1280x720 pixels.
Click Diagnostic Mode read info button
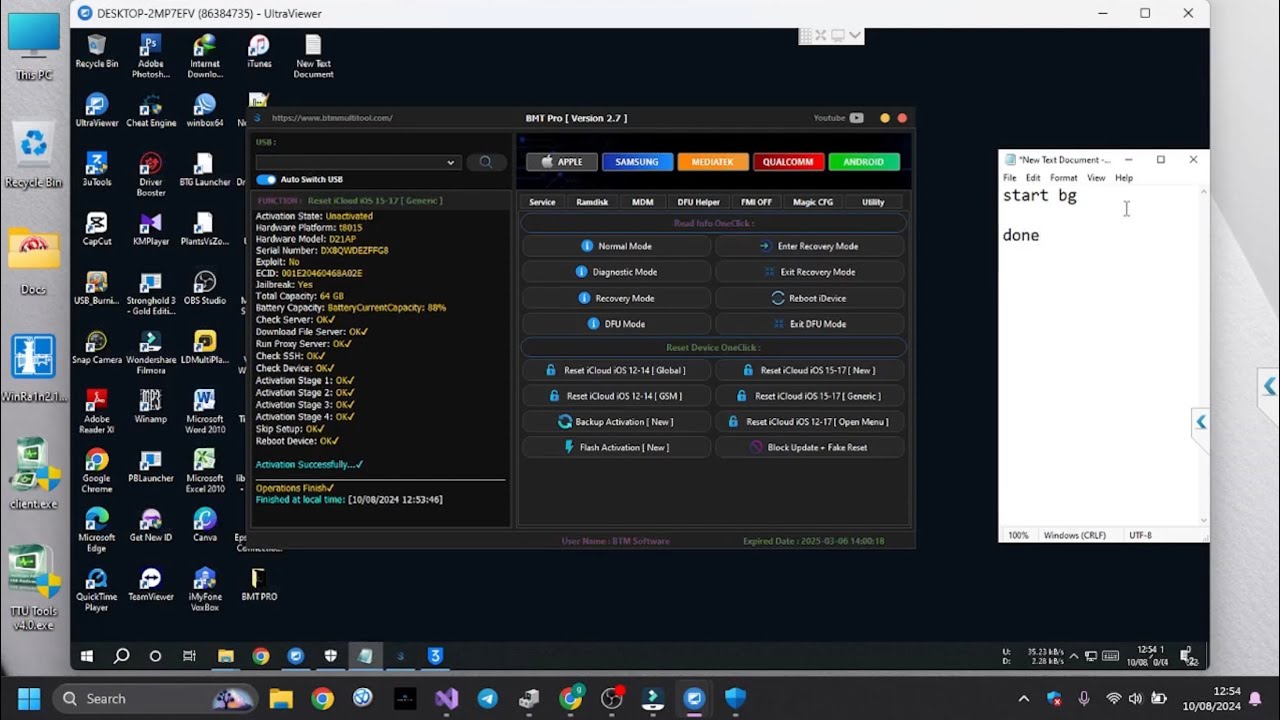(616, 272)
